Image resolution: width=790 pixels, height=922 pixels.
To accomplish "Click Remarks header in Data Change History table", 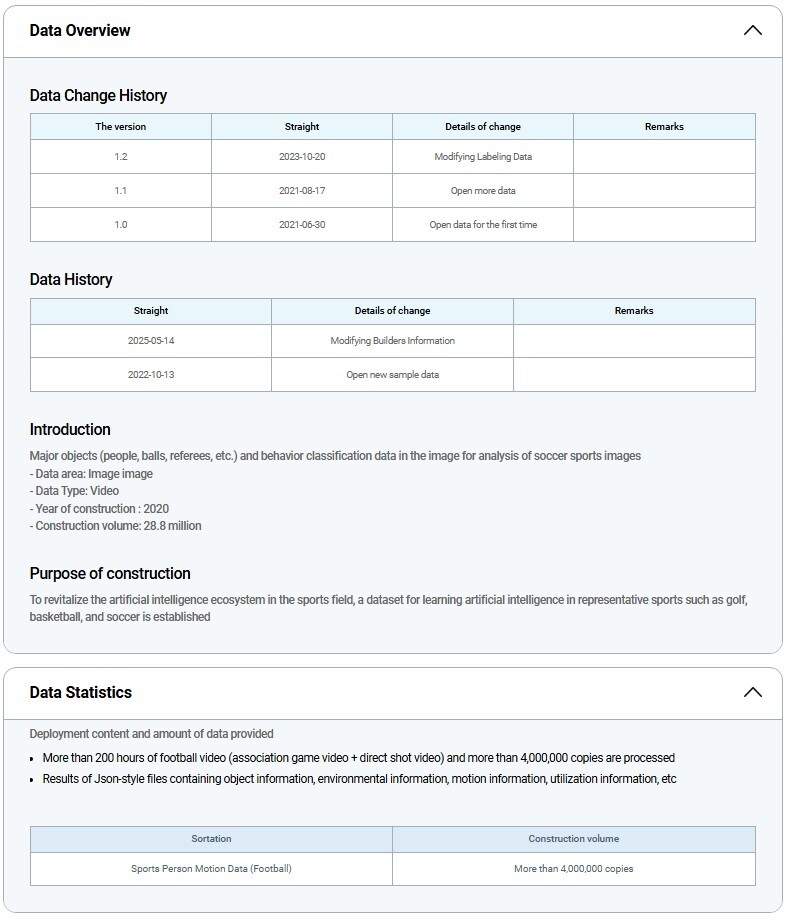I will point(664,127).
